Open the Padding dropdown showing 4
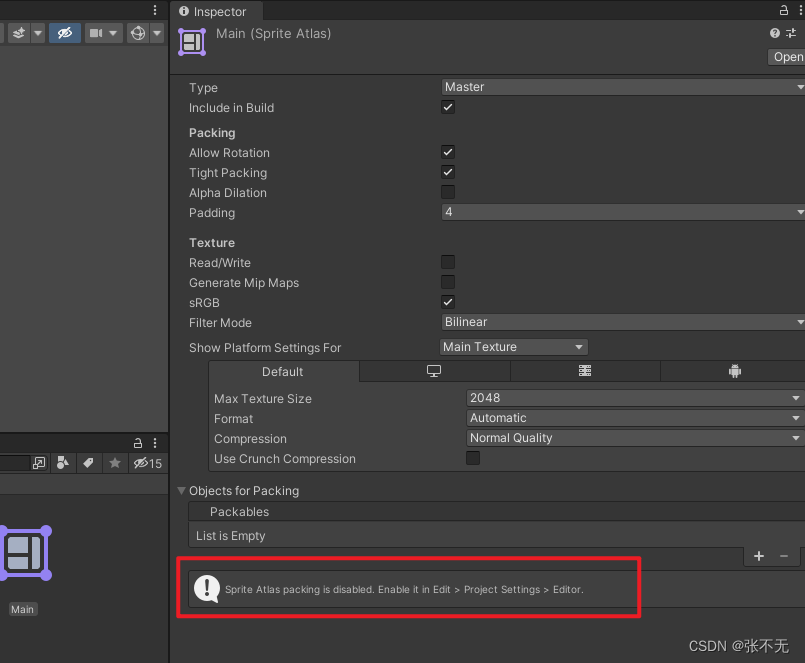Image resolution: width=805 pixels, height=663 pixels. [623, 212]
